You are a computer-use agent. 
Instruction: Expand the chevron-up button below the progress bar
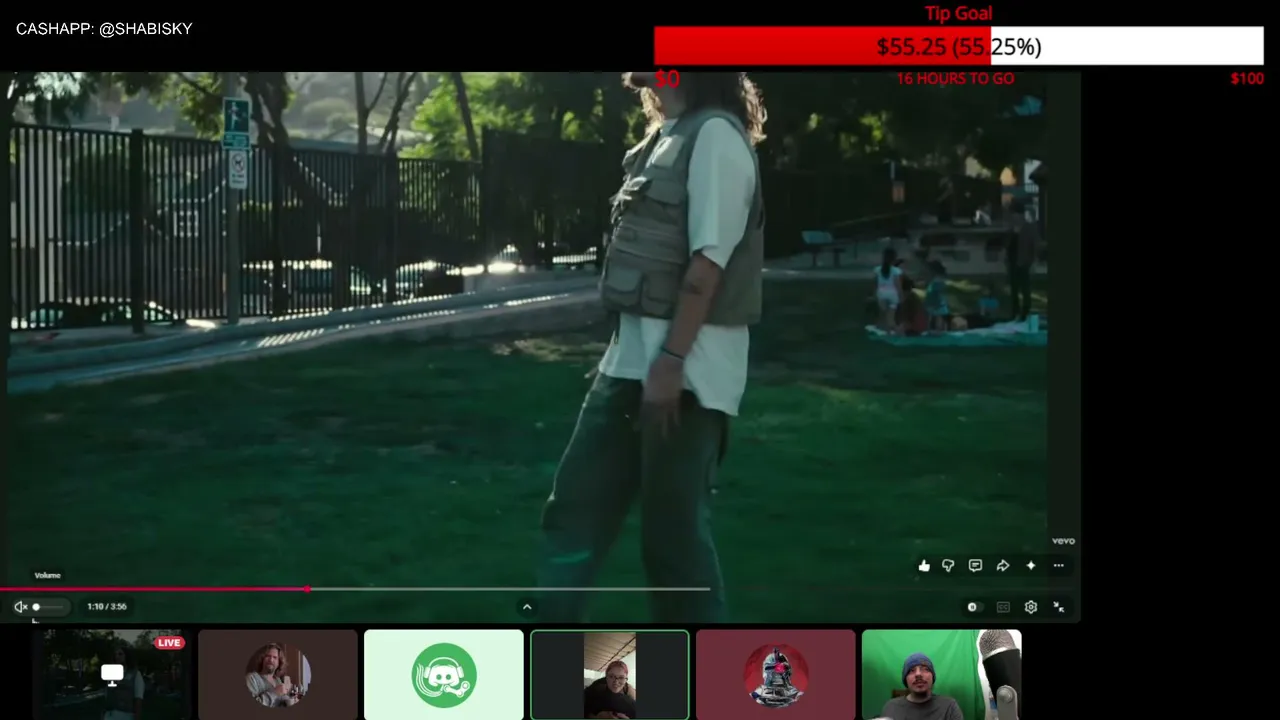point(527,607)
